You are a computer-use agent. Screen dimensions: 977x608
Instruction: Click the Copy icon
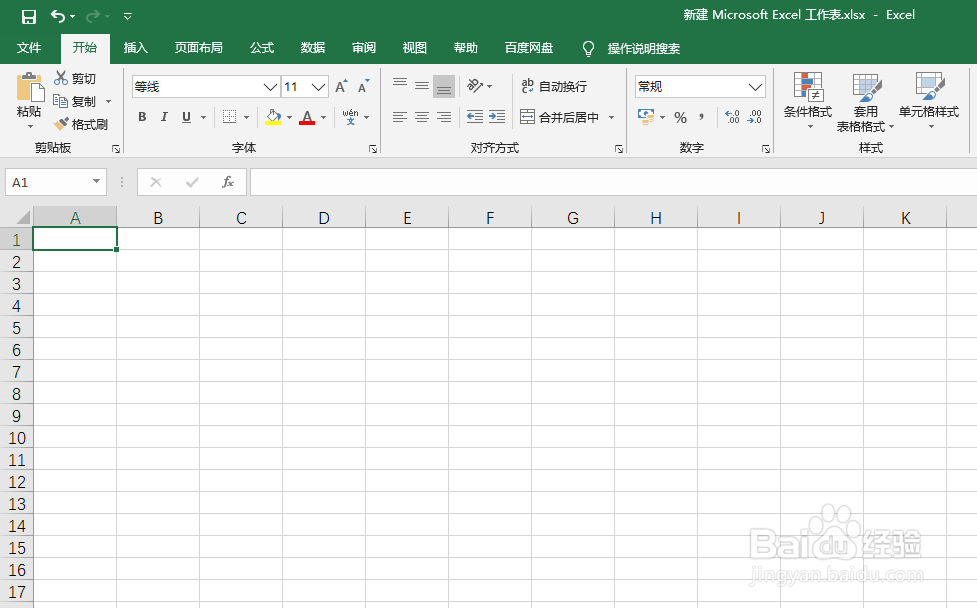[61, 100]
